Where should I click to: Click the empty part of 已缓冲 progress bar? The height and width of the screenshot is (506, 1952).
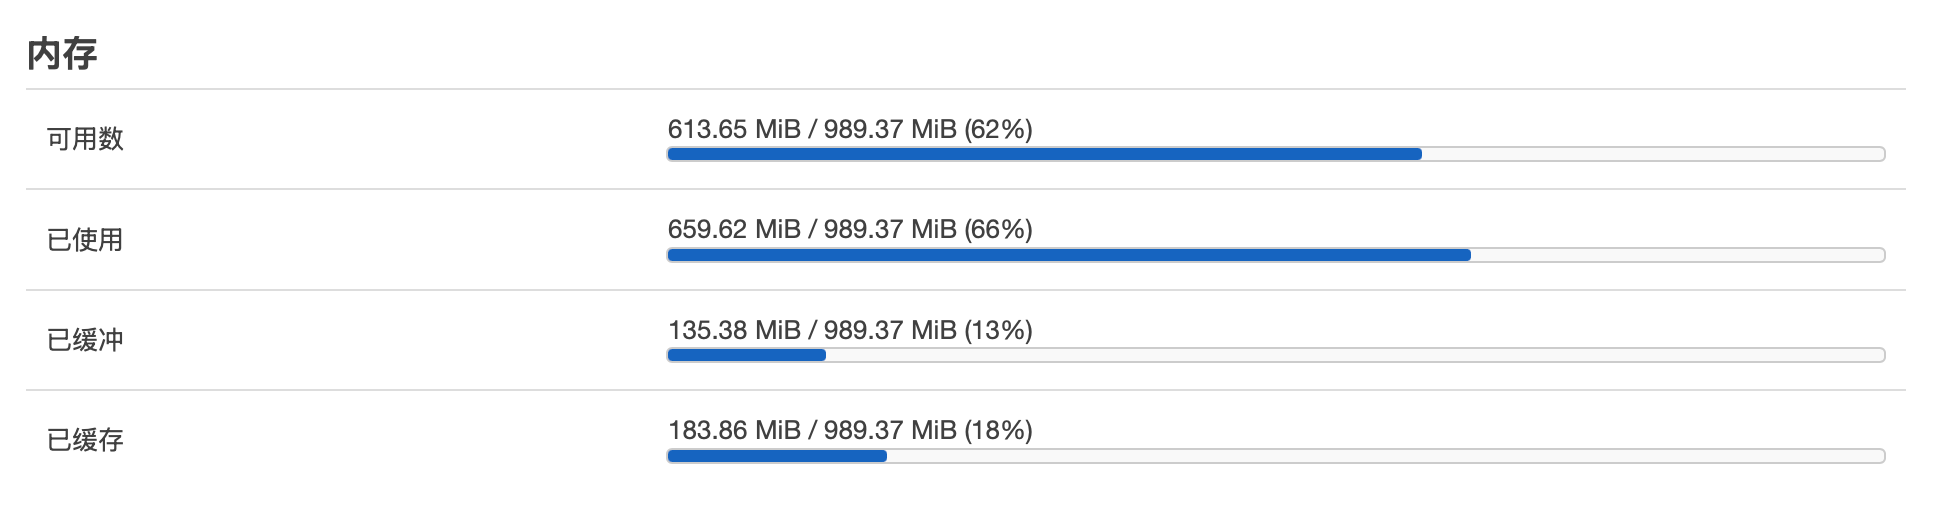[x=1355, y=355]
